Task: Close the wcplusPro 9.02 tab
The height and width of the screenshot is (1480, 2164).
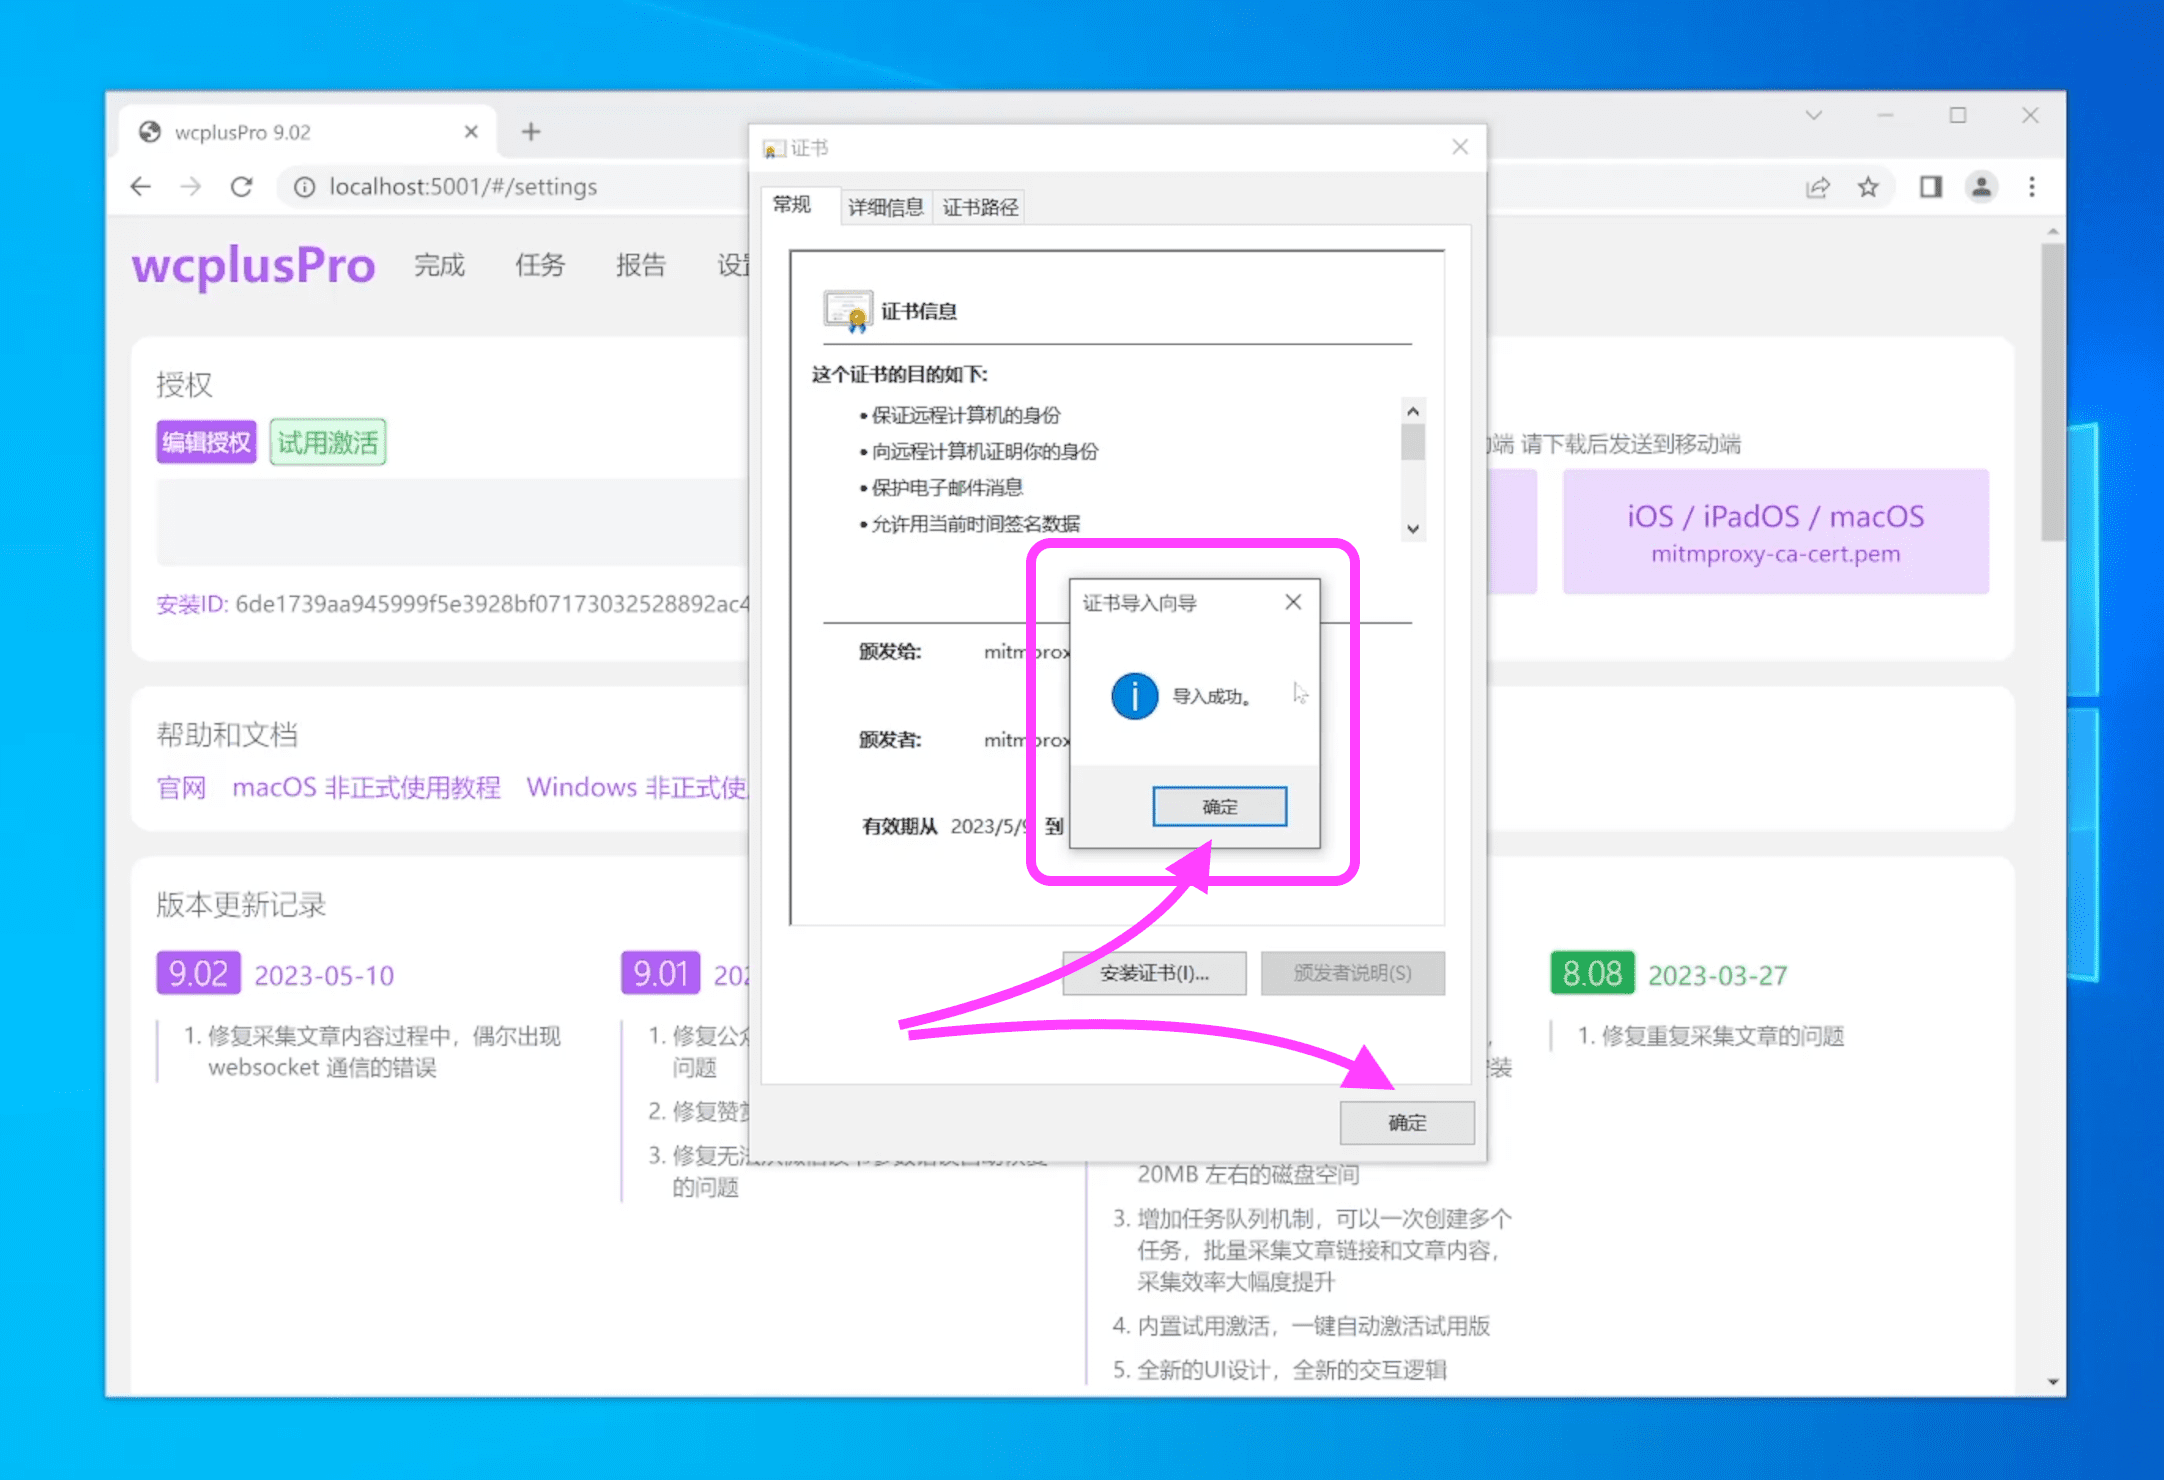Action: click(471, 132)
